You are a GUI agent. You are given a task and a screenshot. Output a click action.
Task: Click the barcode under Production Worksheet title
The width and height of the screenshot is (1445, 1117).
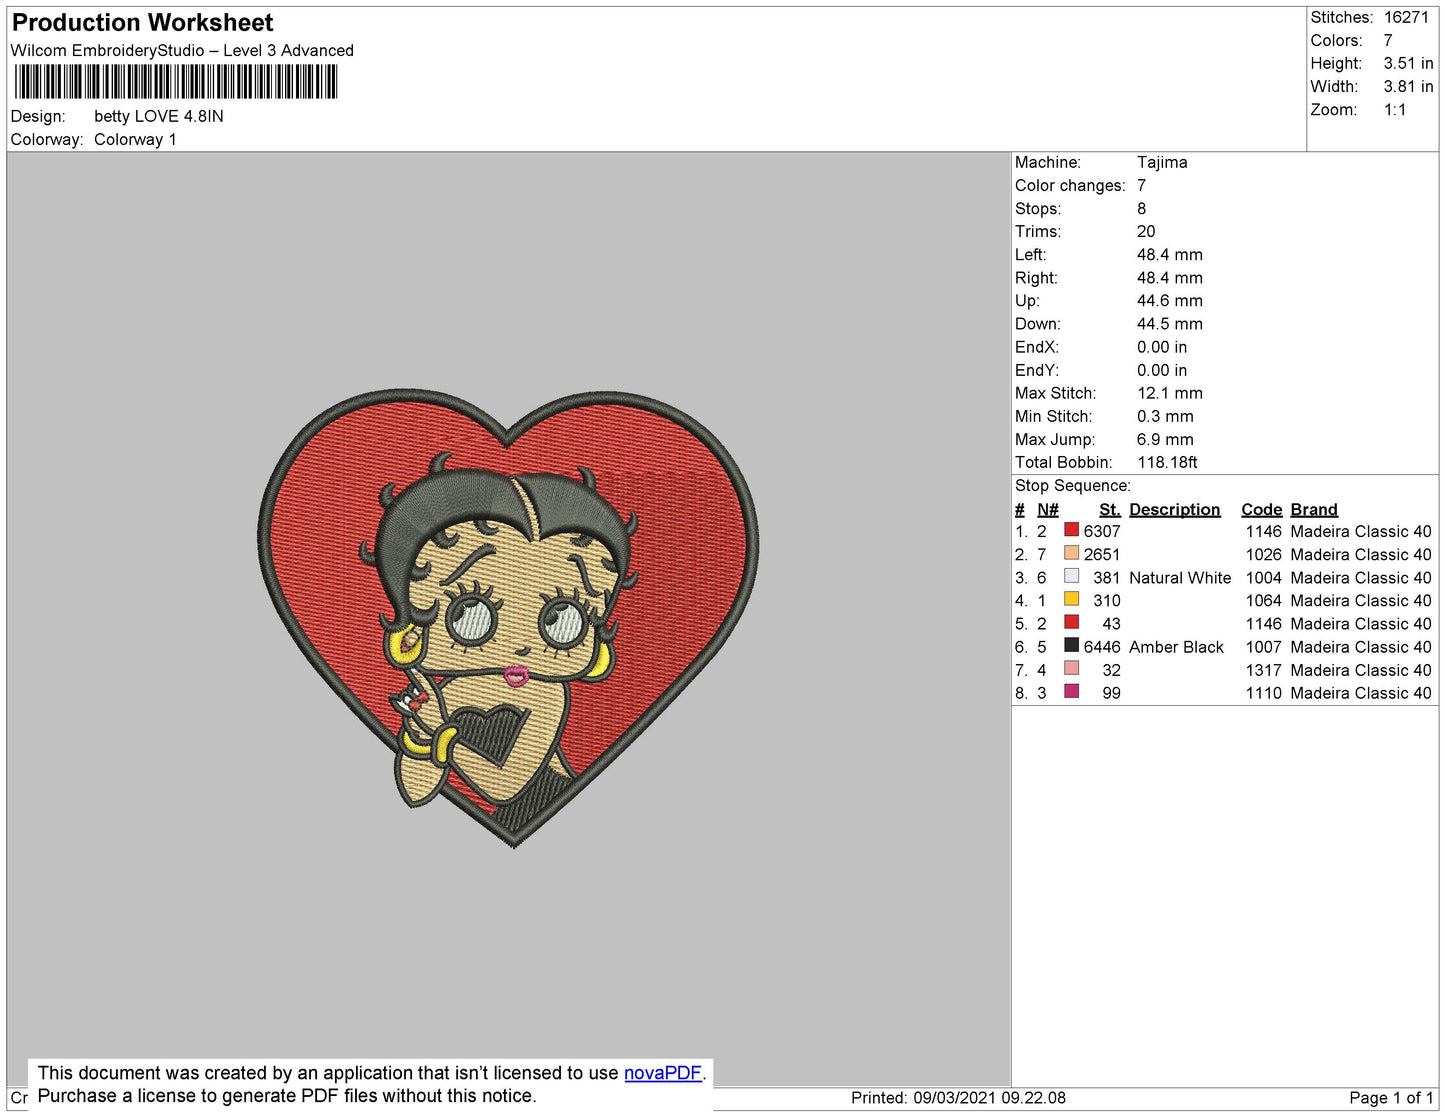[176, 82]
